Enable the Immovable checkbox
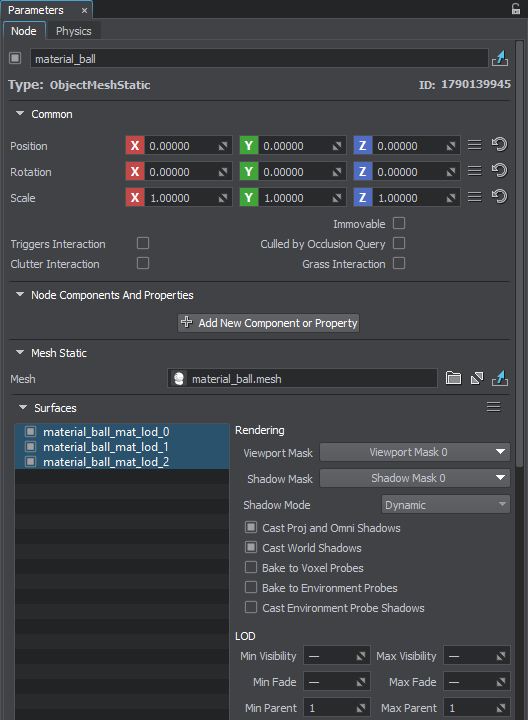528x720 pixels. pos(399,223)
